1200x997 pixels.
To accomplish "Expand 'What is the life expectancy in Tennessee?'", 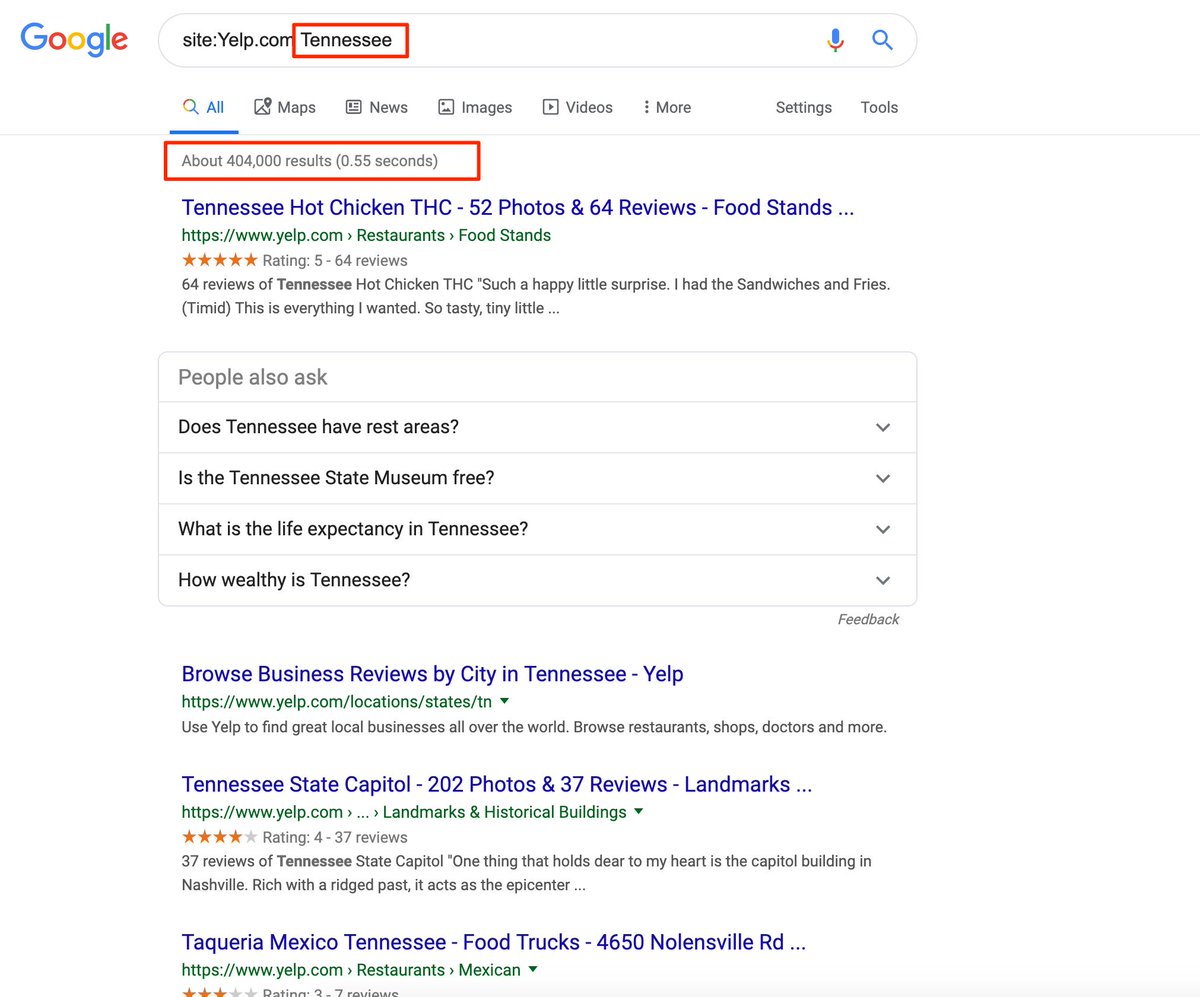I will (537, 529).
